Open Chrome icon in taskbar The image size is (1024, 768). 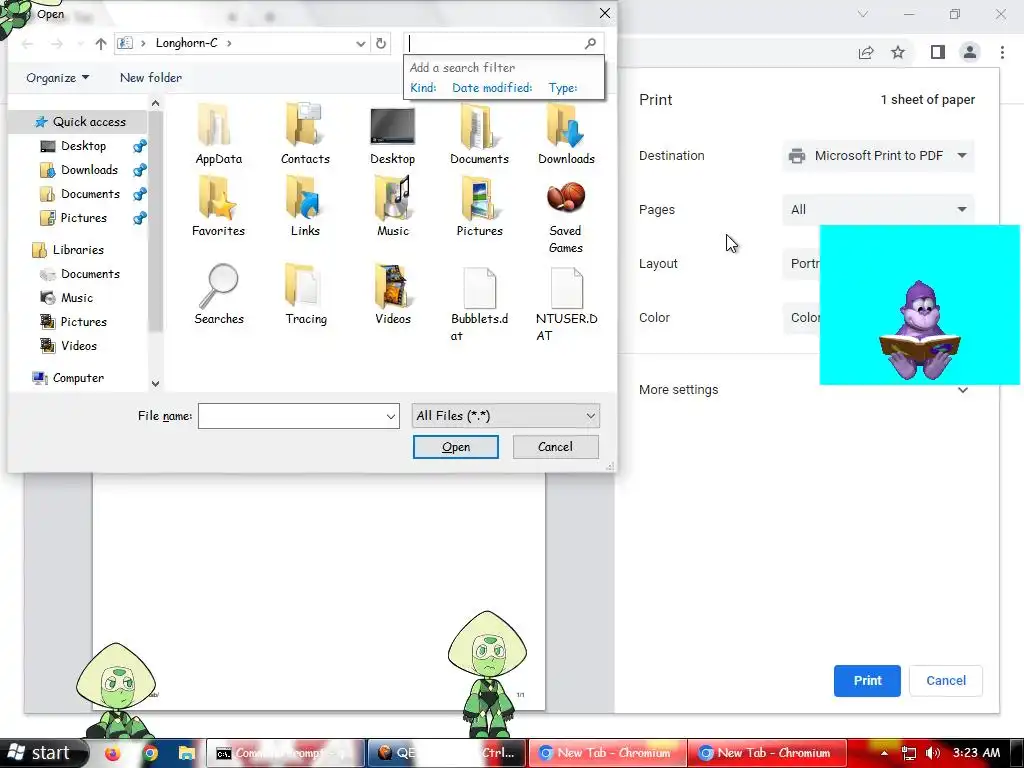[x=150, y=753]
